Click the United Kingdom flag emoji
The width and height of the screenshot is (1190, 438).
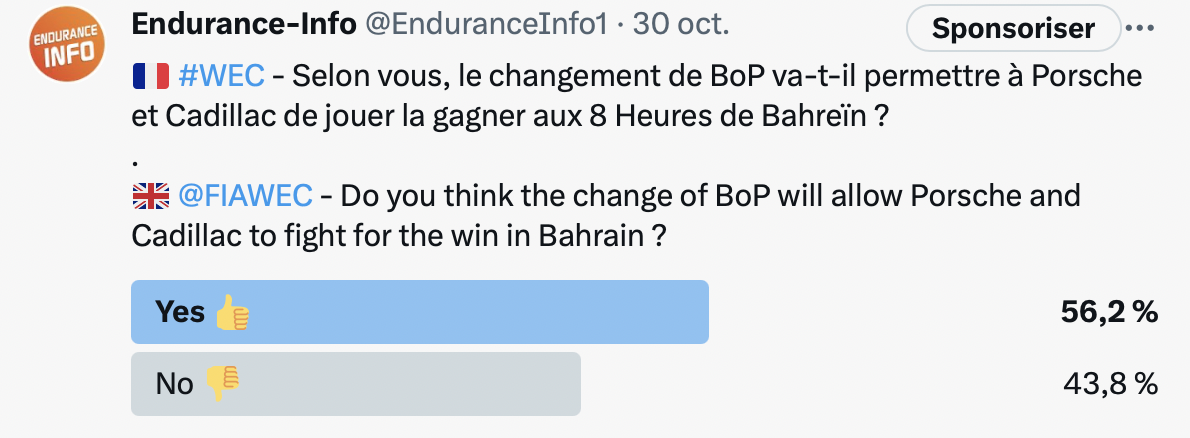tap(150, 197)
